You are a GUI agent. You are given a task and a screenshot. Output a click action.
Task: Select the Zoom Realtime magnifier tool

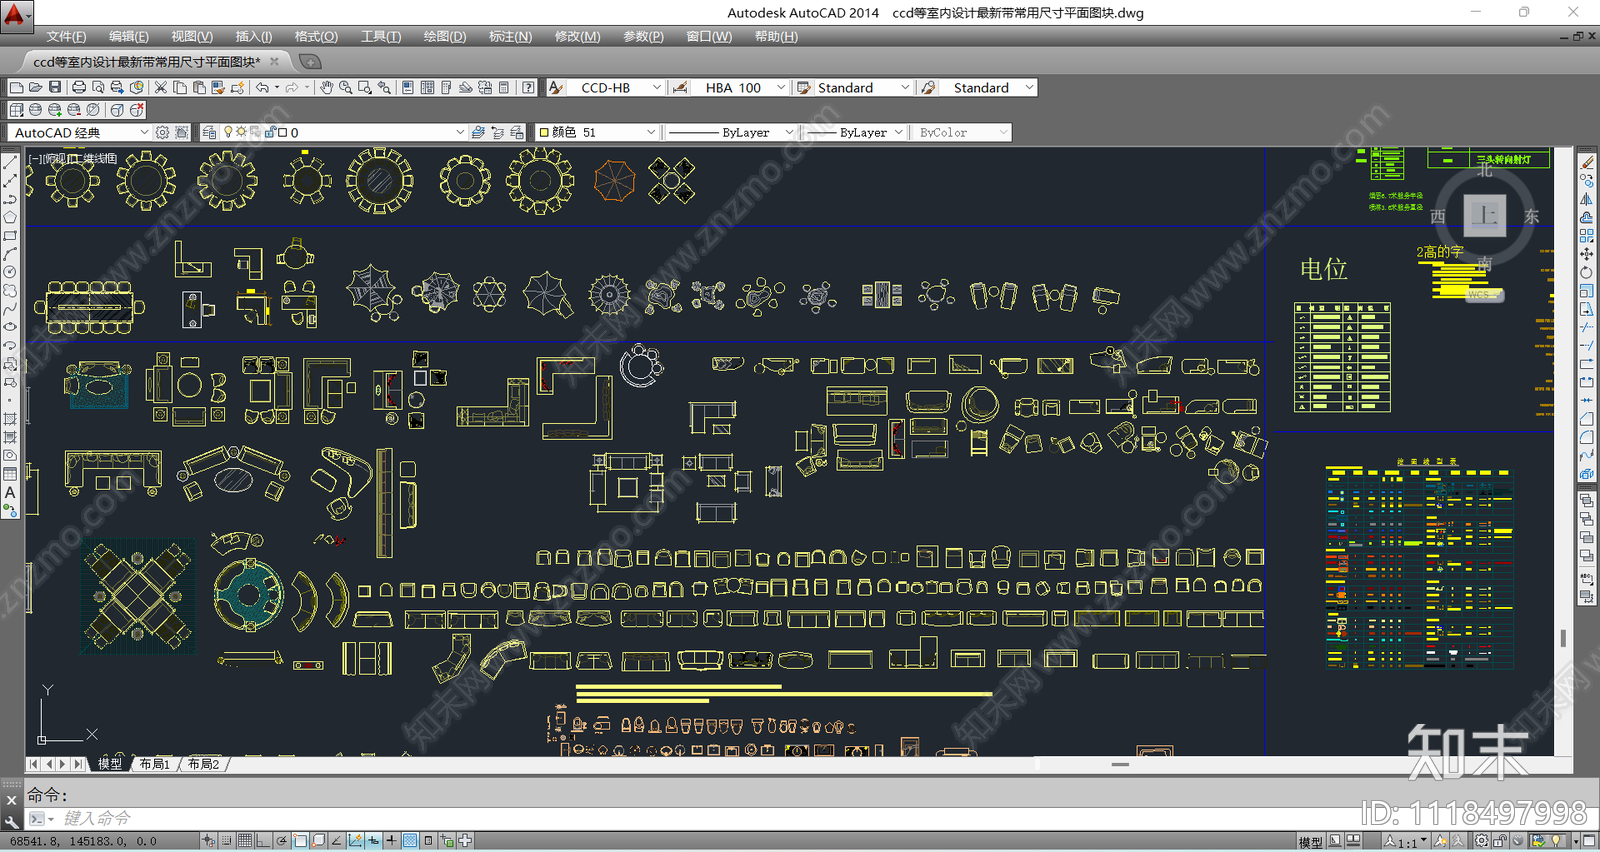coord(345,88)
